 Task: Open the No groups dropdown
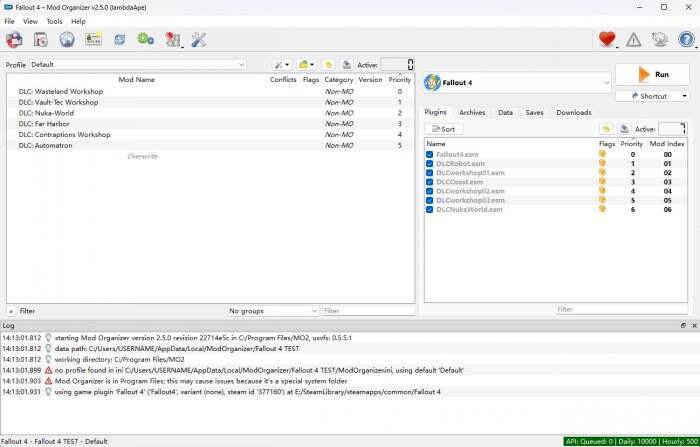pyautogui.click(x=272, y=311)
